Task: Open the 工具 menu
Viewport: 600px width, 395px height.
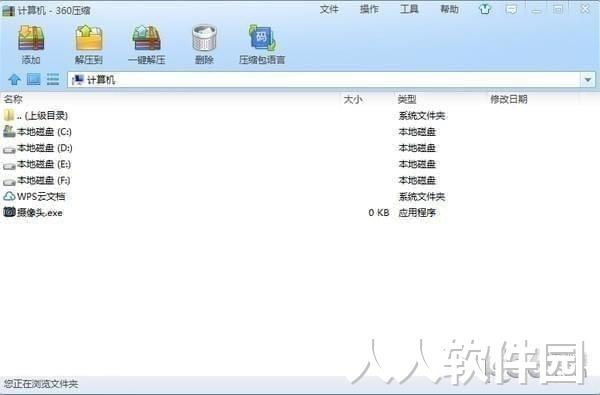Action: pos(409,9)
